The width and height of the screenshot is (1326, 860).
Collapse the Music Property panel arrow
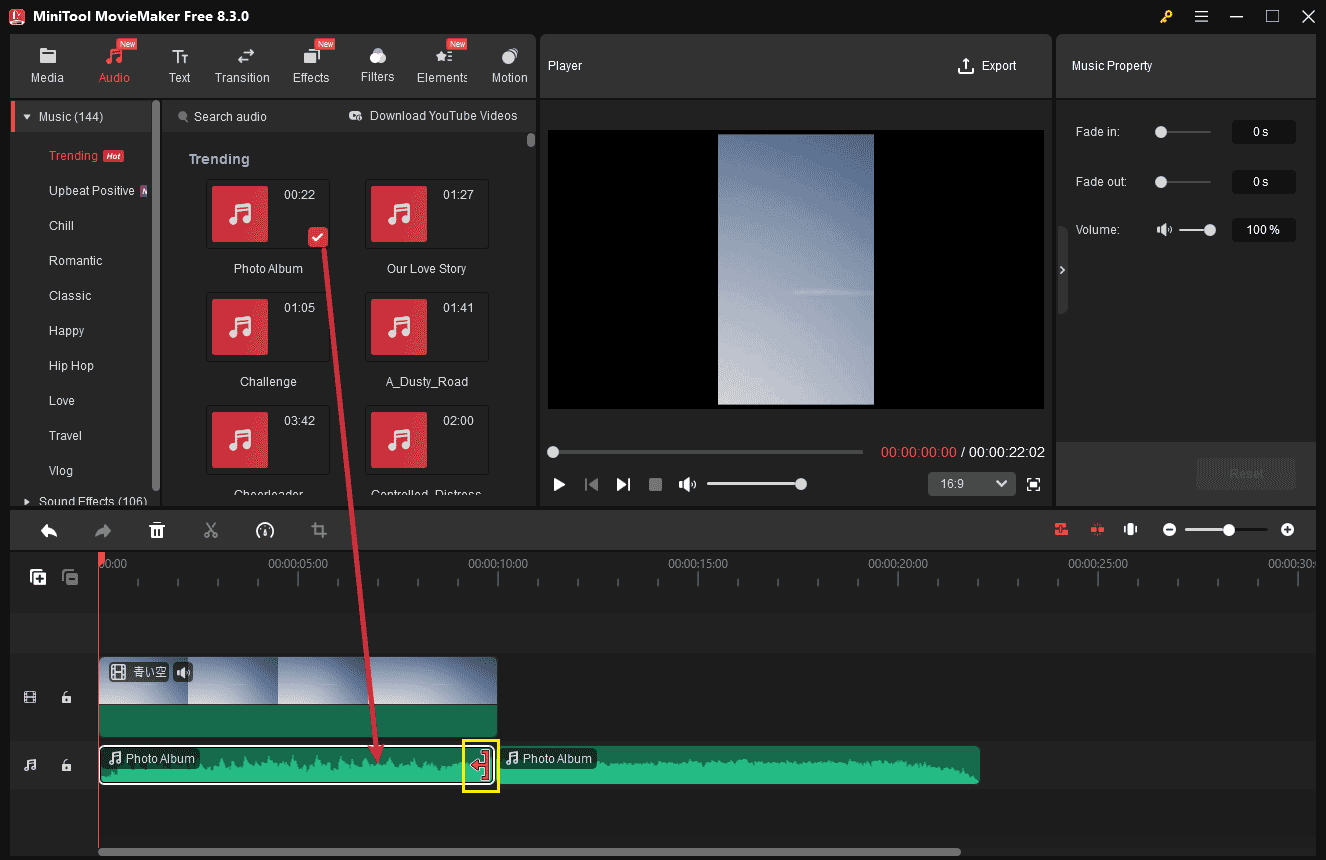tap(1062, 270)
